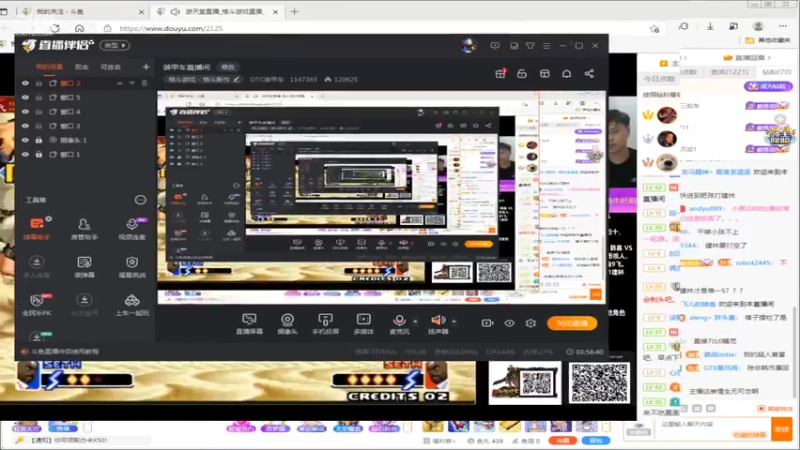Click the 修改 edit button beside room title
The width and height of the screenshot is (800, 450).
click(228, 67)
